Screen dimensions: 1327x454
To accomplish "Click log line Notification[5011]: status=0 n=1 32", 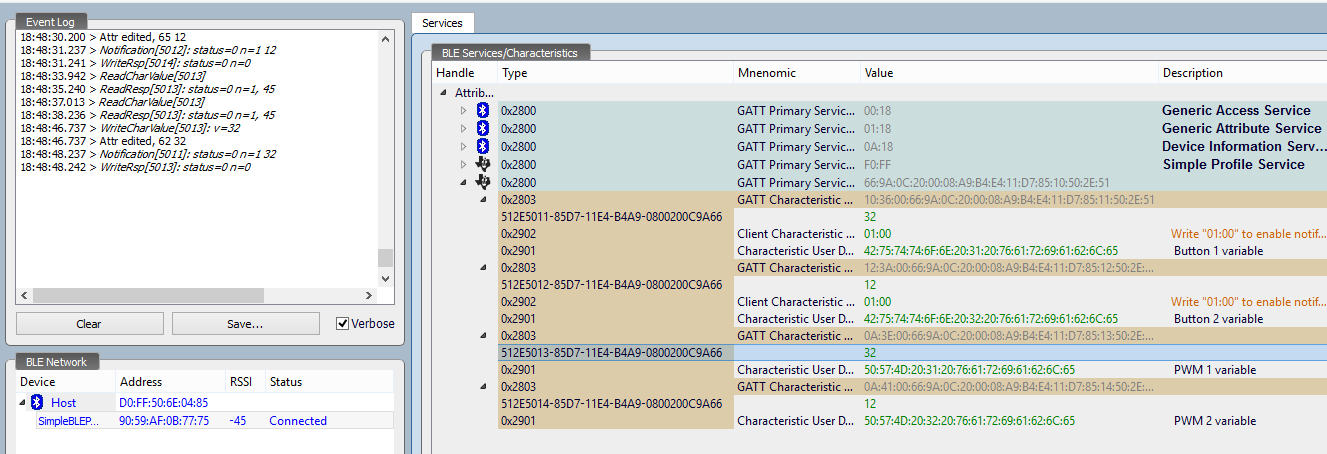I will pos(148,154).
